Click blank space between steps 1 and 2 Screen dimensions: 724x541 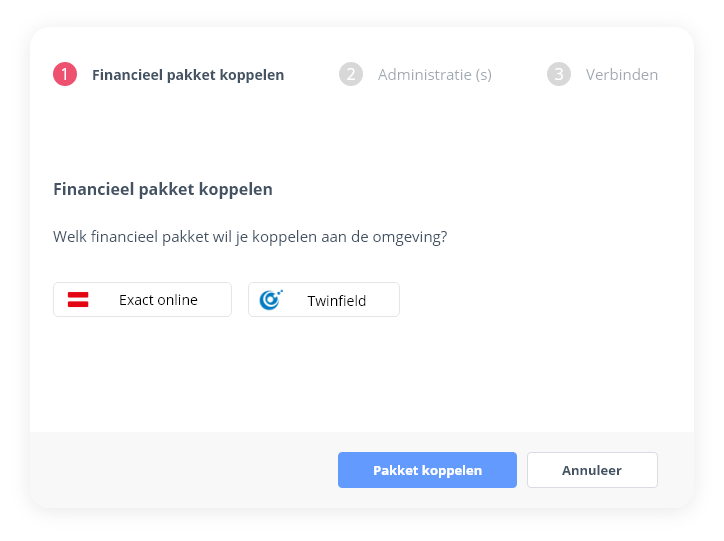pyautogui.click(x=312, y=75)
